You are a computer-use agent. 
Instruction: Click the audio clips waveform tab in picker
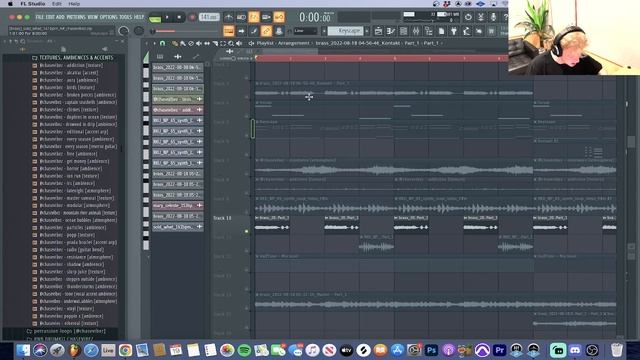pyautogui.click(x=178, y=57)
